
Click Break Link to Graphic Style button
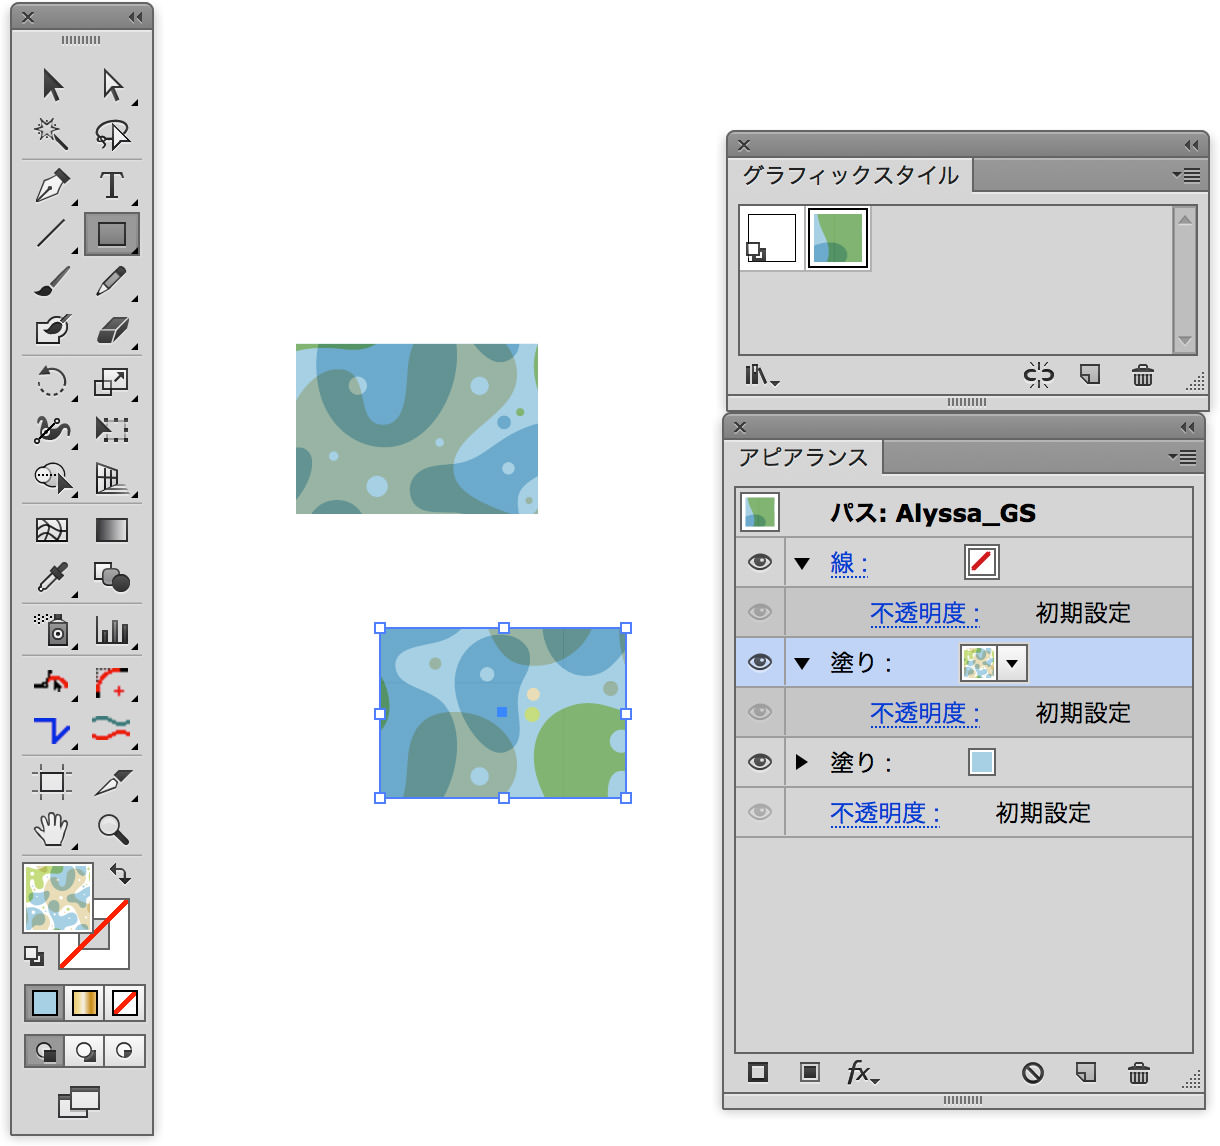click(x=1039, y=375)
